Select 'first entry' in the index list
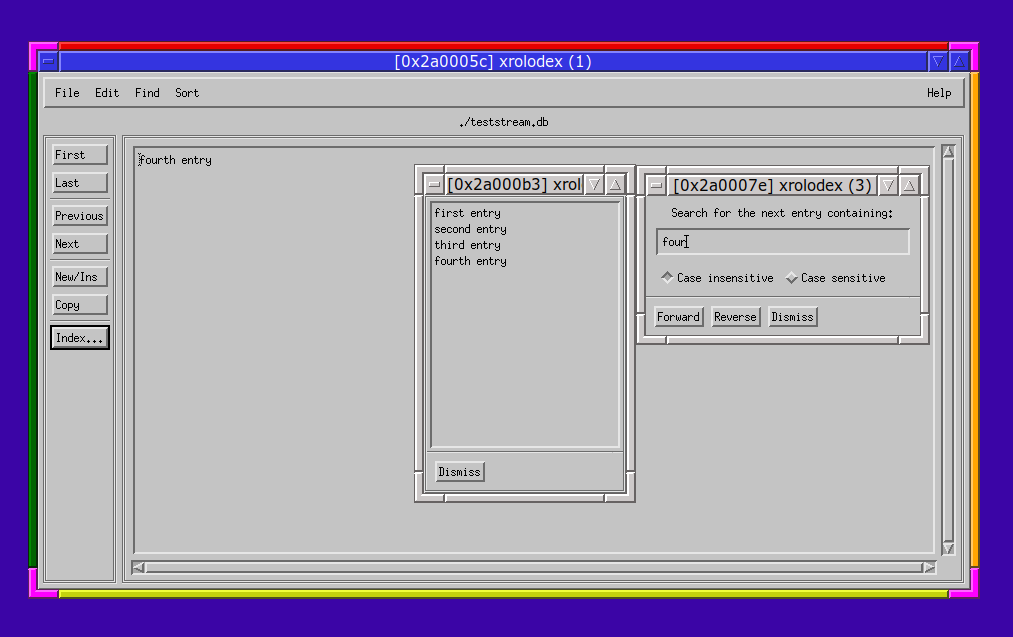1013x637 pixels. pos(467,213)
